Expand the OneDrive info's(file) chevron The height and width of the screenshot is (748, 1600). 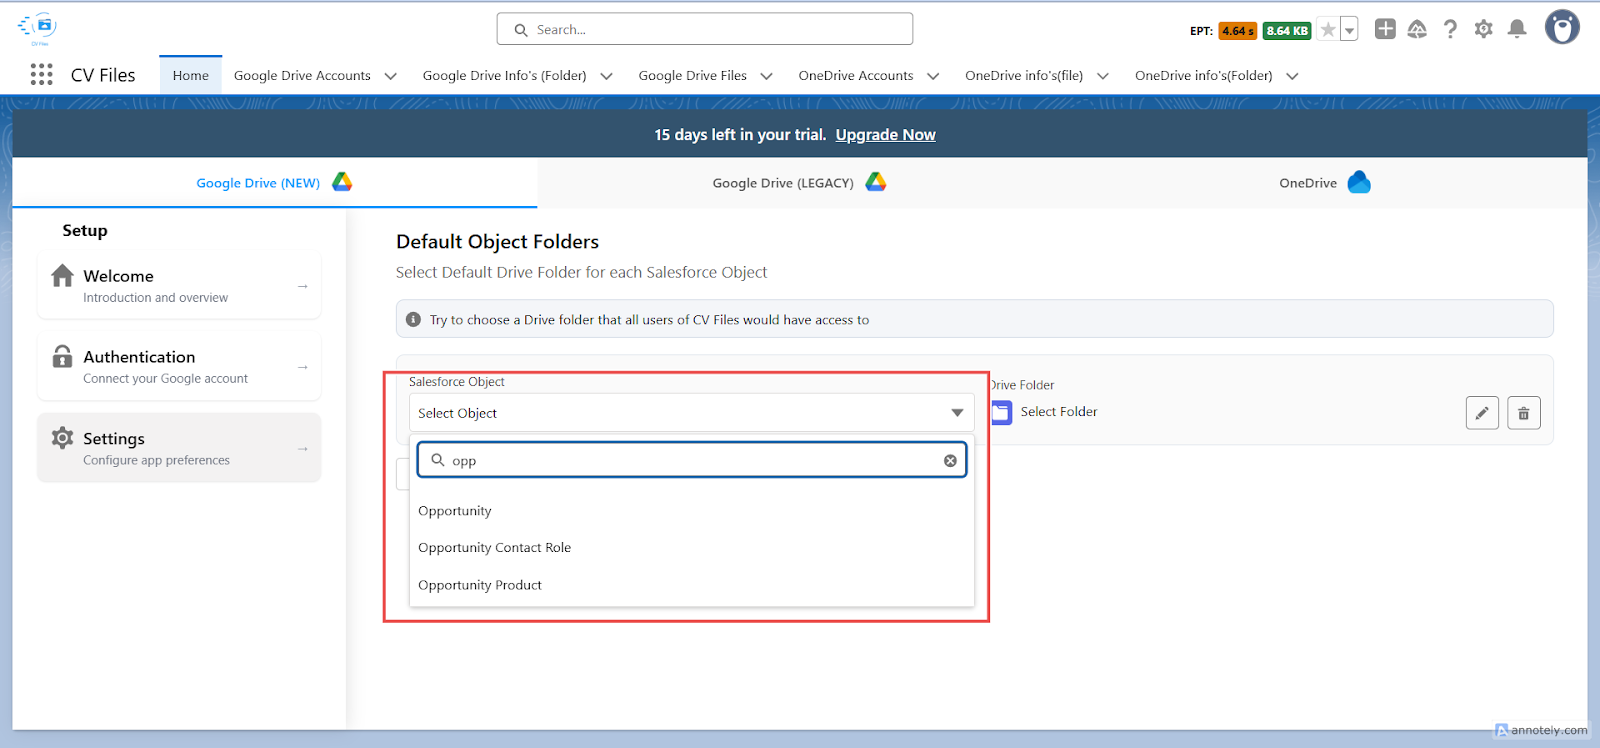1103,76
